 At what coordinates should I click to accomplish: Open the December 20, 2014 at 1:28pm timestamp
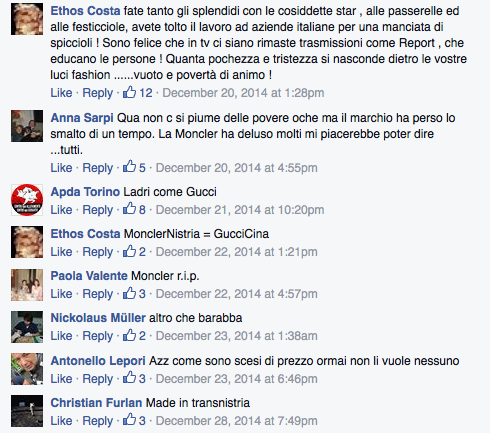coord(243,93)
